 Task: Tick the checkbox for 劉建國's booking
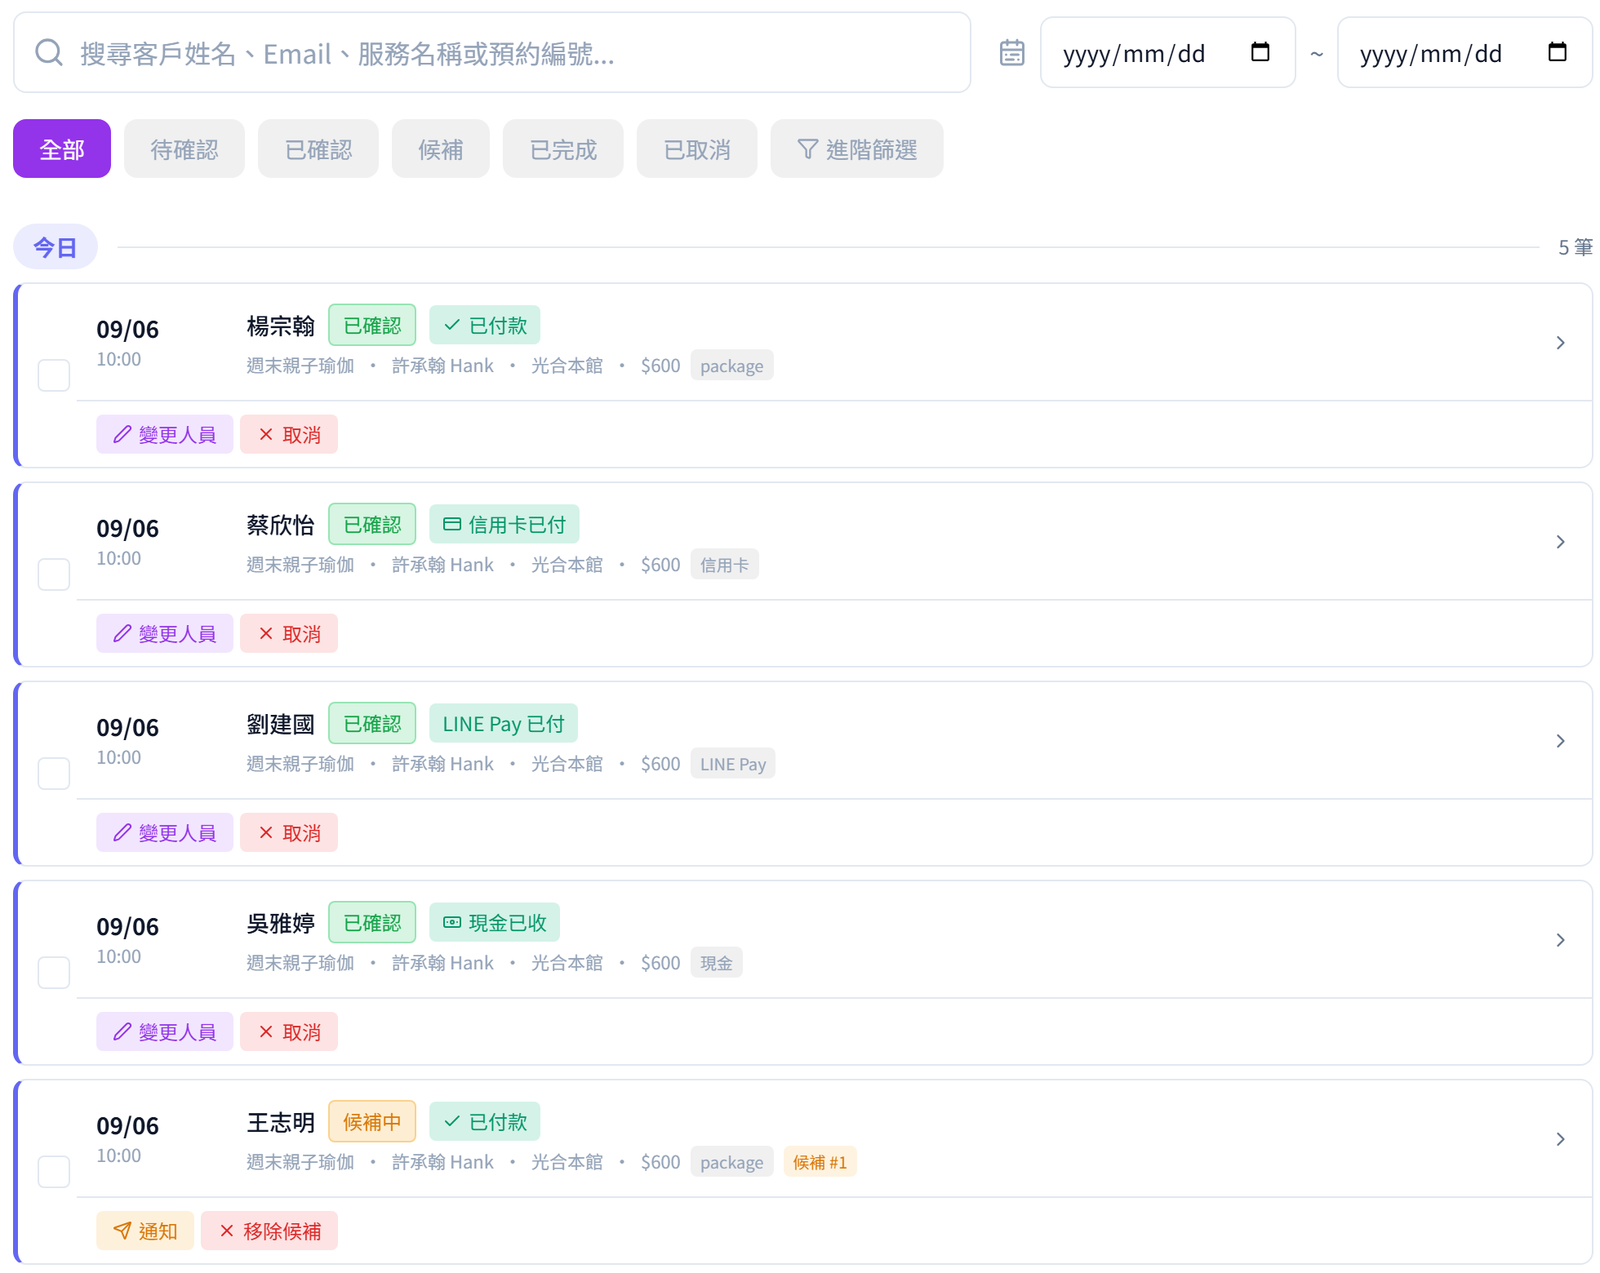coord(54,773)
